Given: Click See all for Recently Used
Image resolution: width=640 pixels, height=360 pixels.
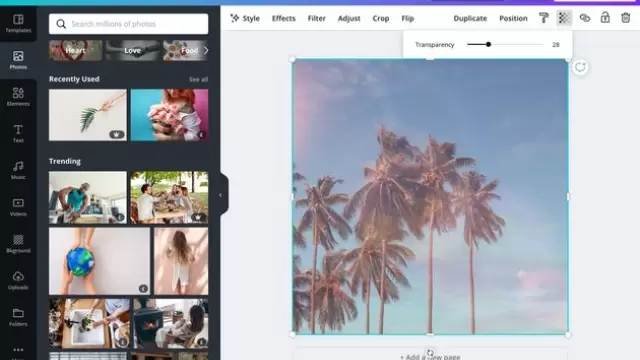Looking at the screenshot, I should 198,79.
